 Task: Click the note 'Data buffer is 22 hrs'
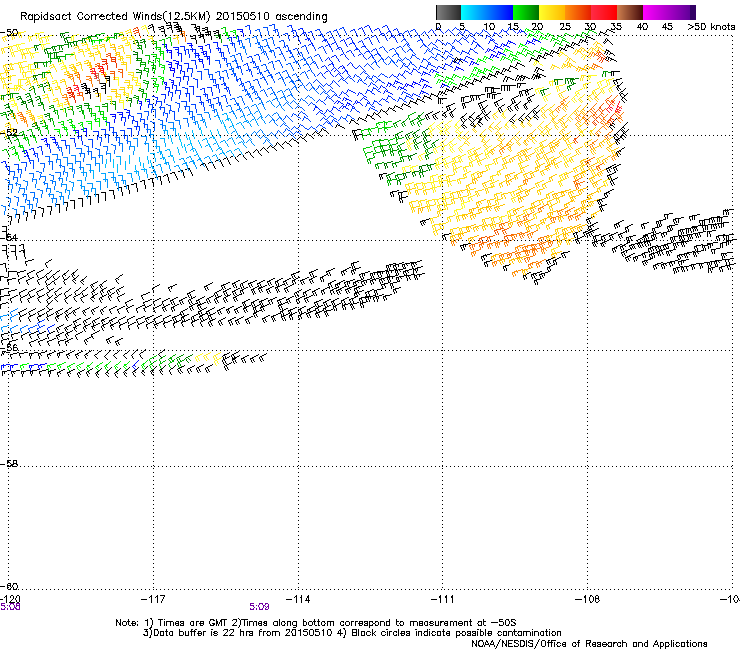(205, 633)
